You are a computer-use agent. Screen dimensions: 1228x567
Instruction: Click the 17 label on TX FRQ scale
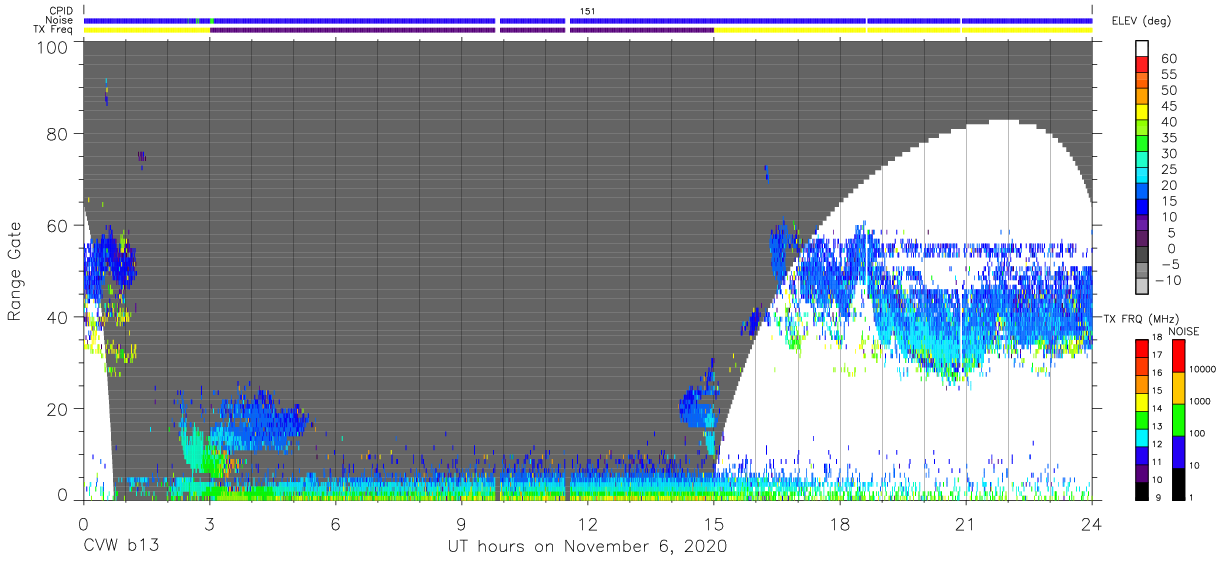1157,356
